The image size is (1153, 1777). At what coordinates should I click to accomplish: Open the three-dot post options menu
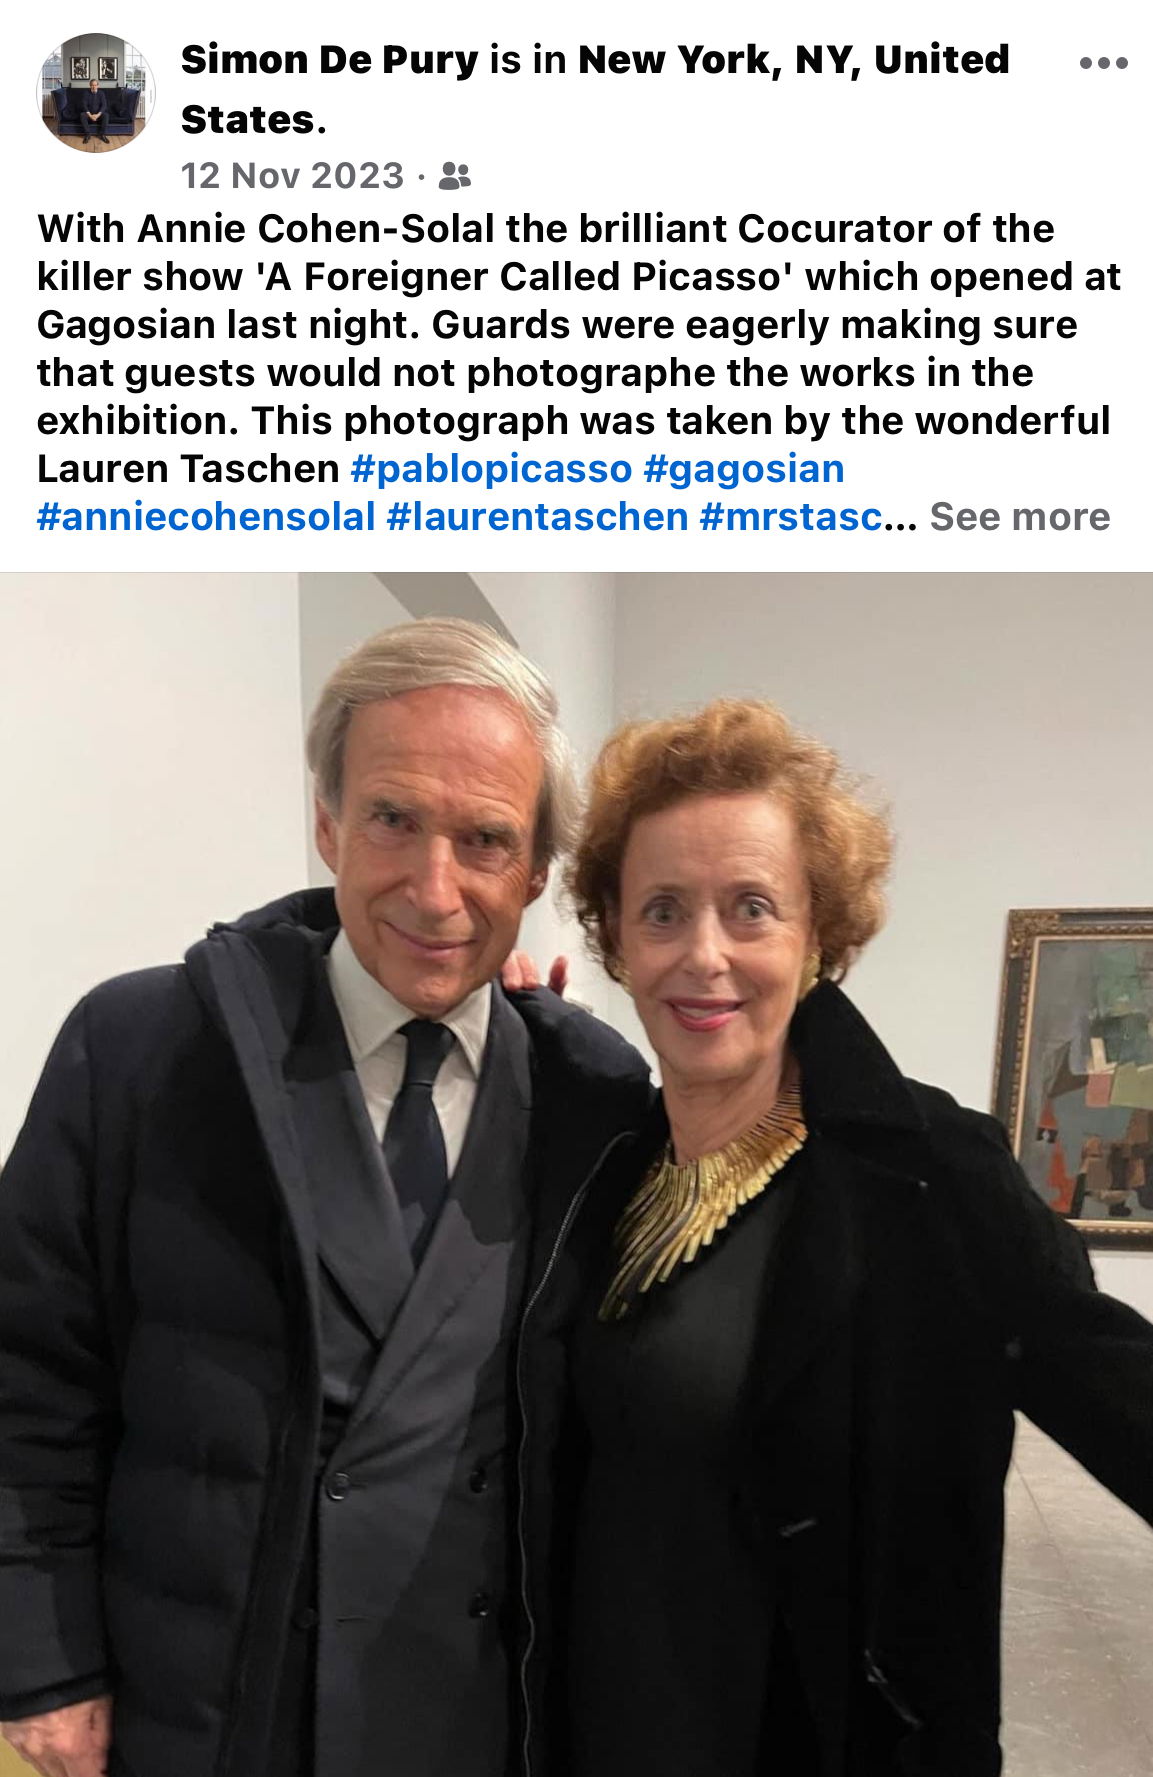(1104, 63)
